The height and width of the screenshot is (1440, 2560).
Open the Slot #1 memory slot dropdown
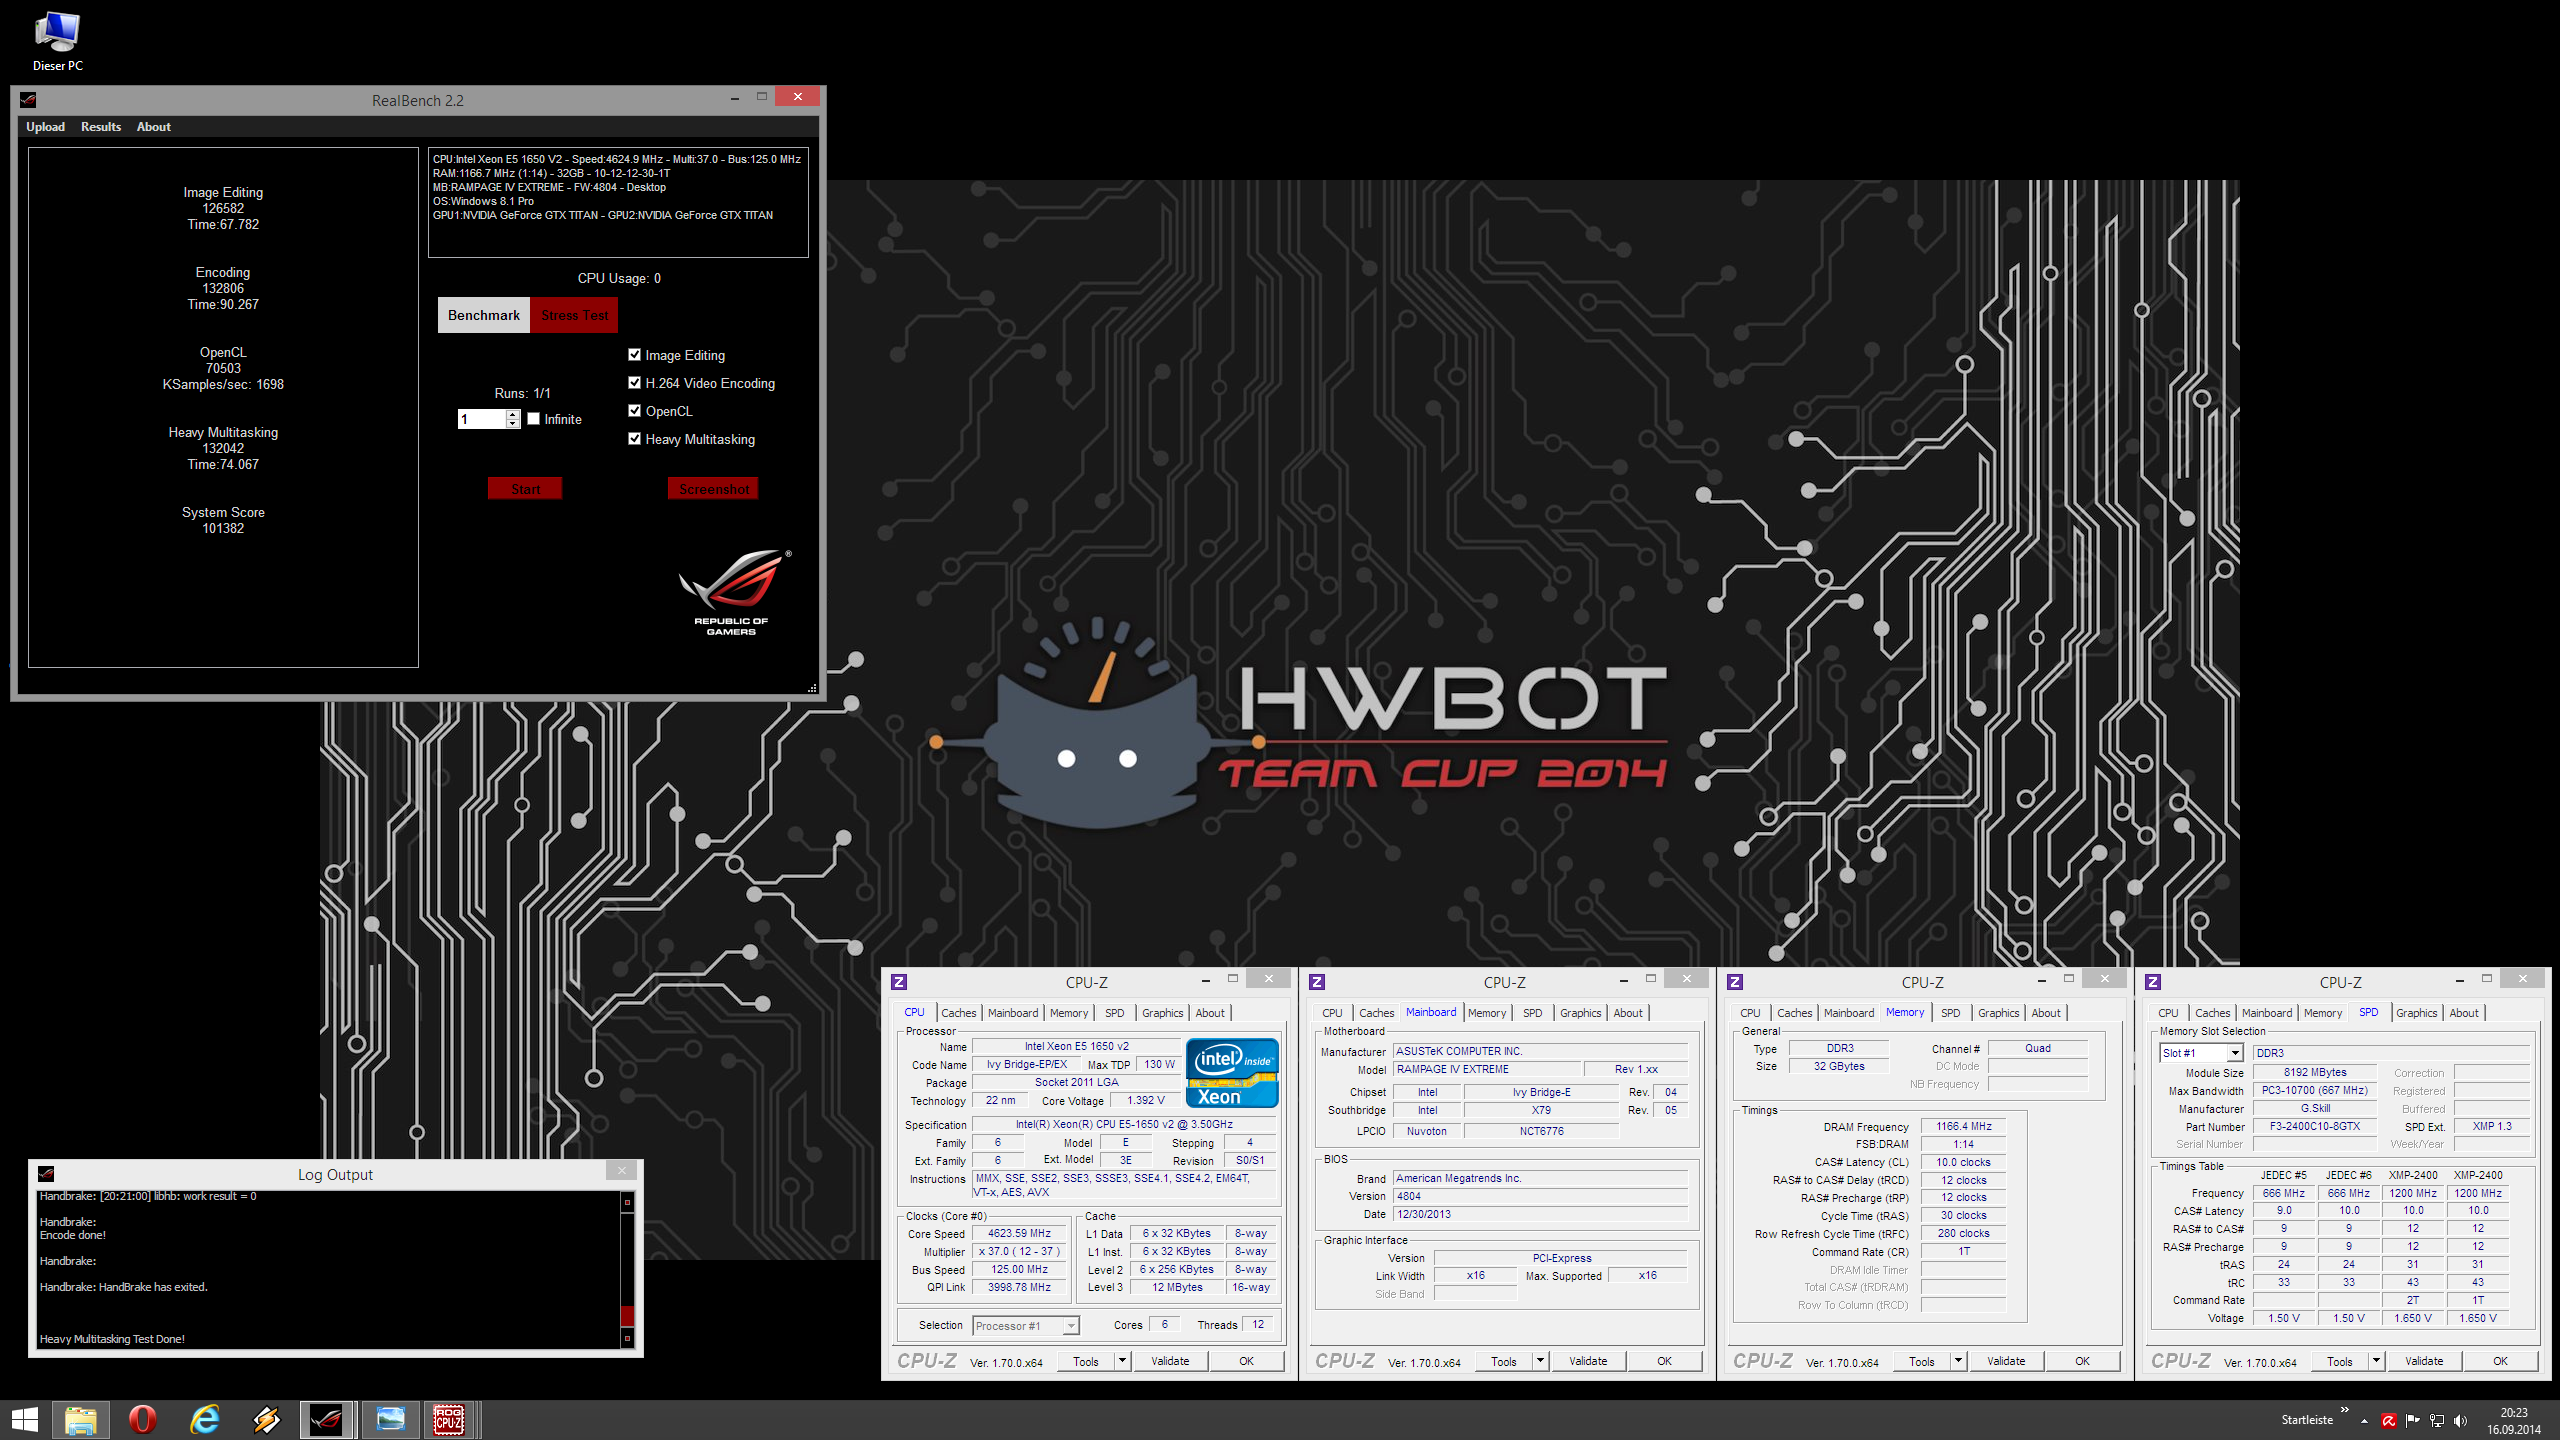coord(2235,1053)
